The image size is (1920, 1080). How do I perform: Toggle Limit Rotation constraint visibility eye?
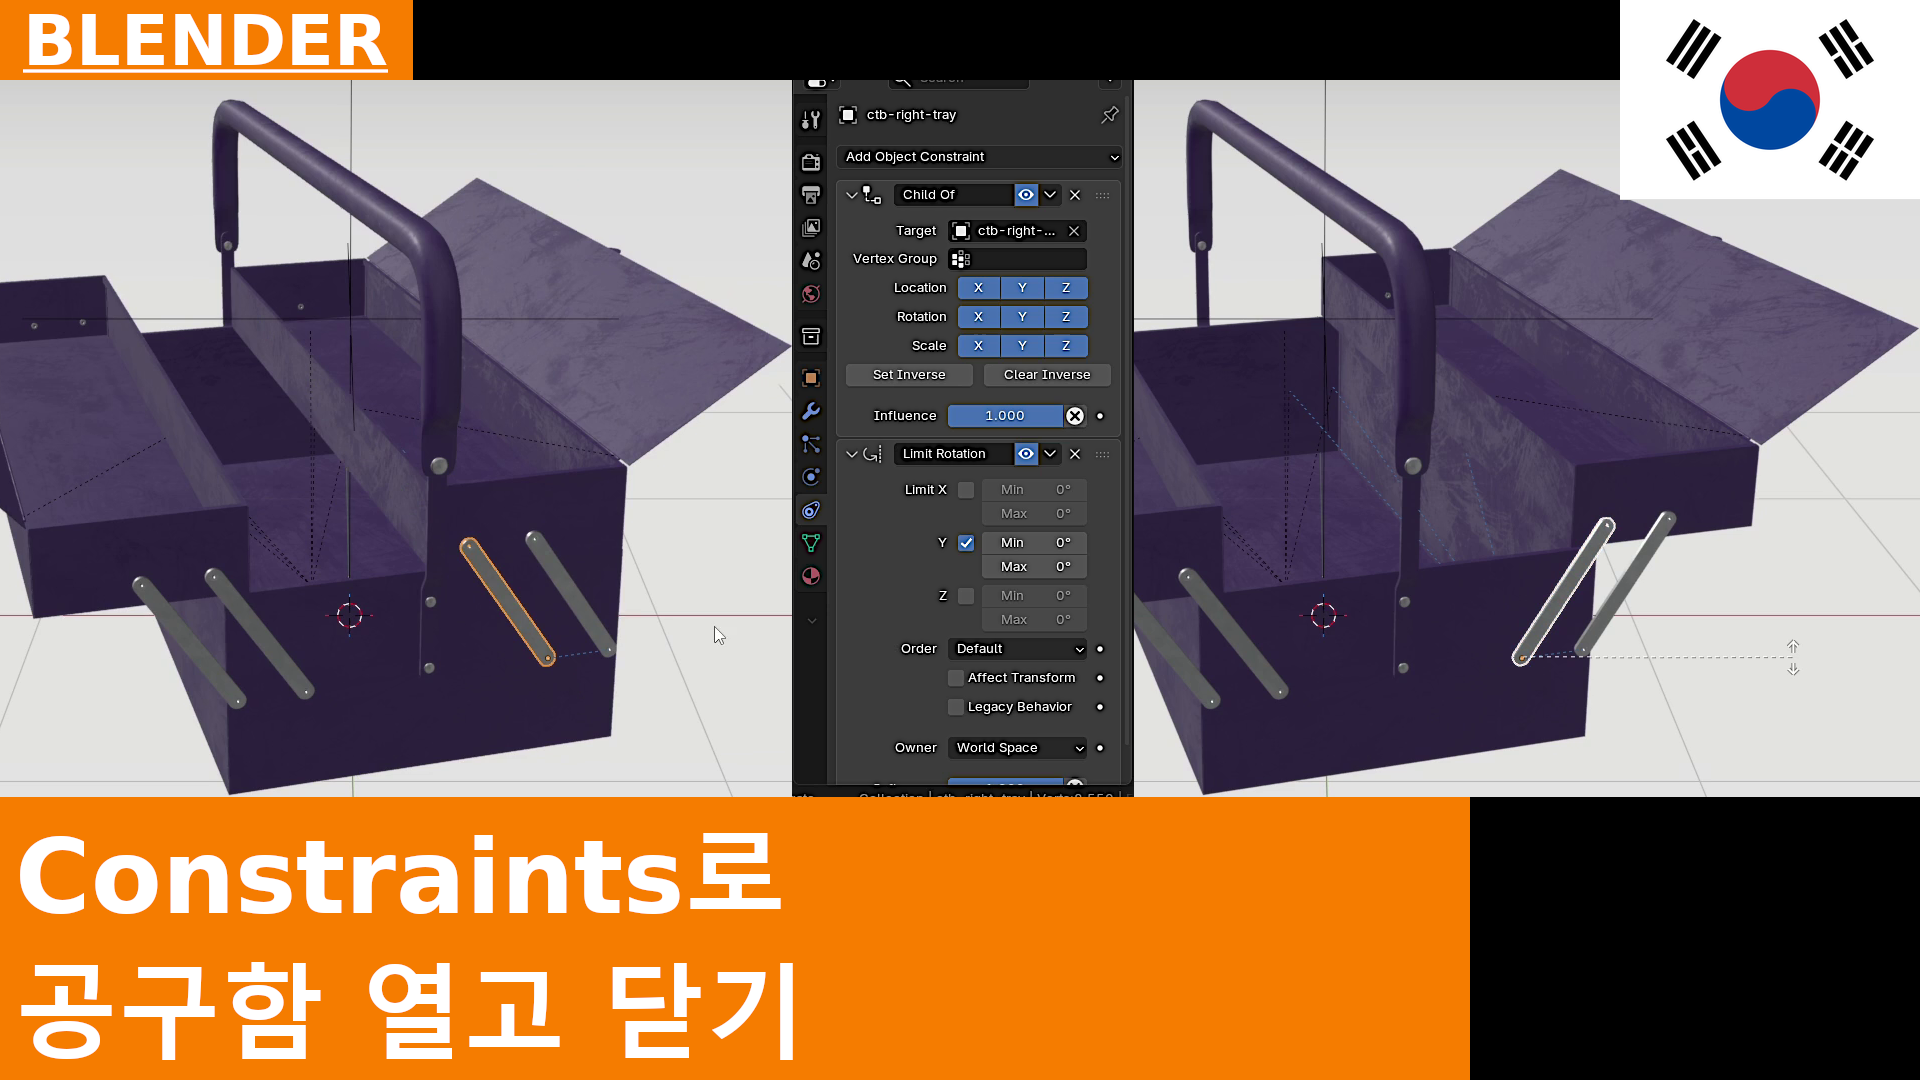[1026, 454]
